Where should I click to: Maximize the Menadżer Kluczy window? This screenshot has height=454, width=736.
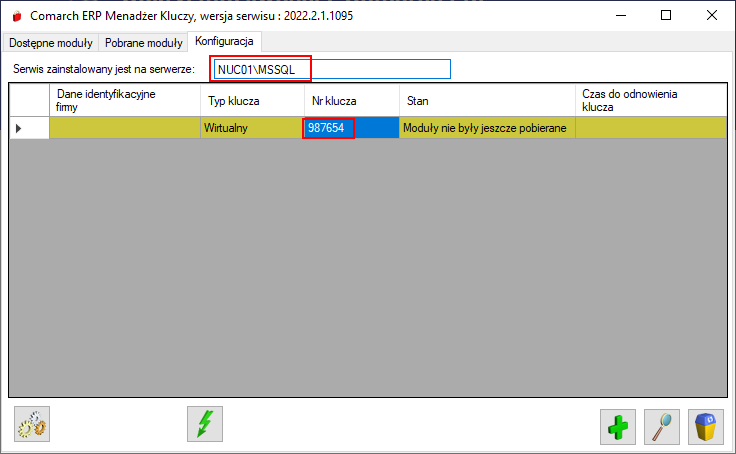point(666,15)
